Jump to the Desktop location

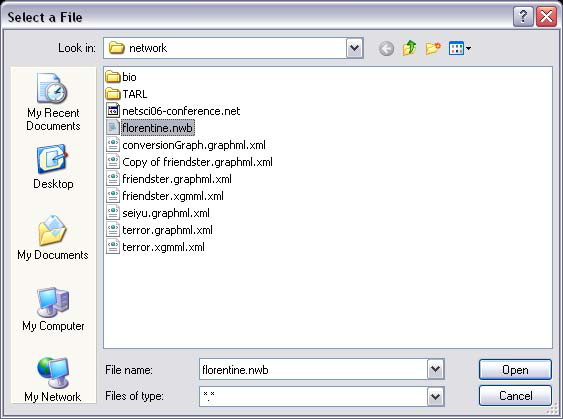click(53, 167)
